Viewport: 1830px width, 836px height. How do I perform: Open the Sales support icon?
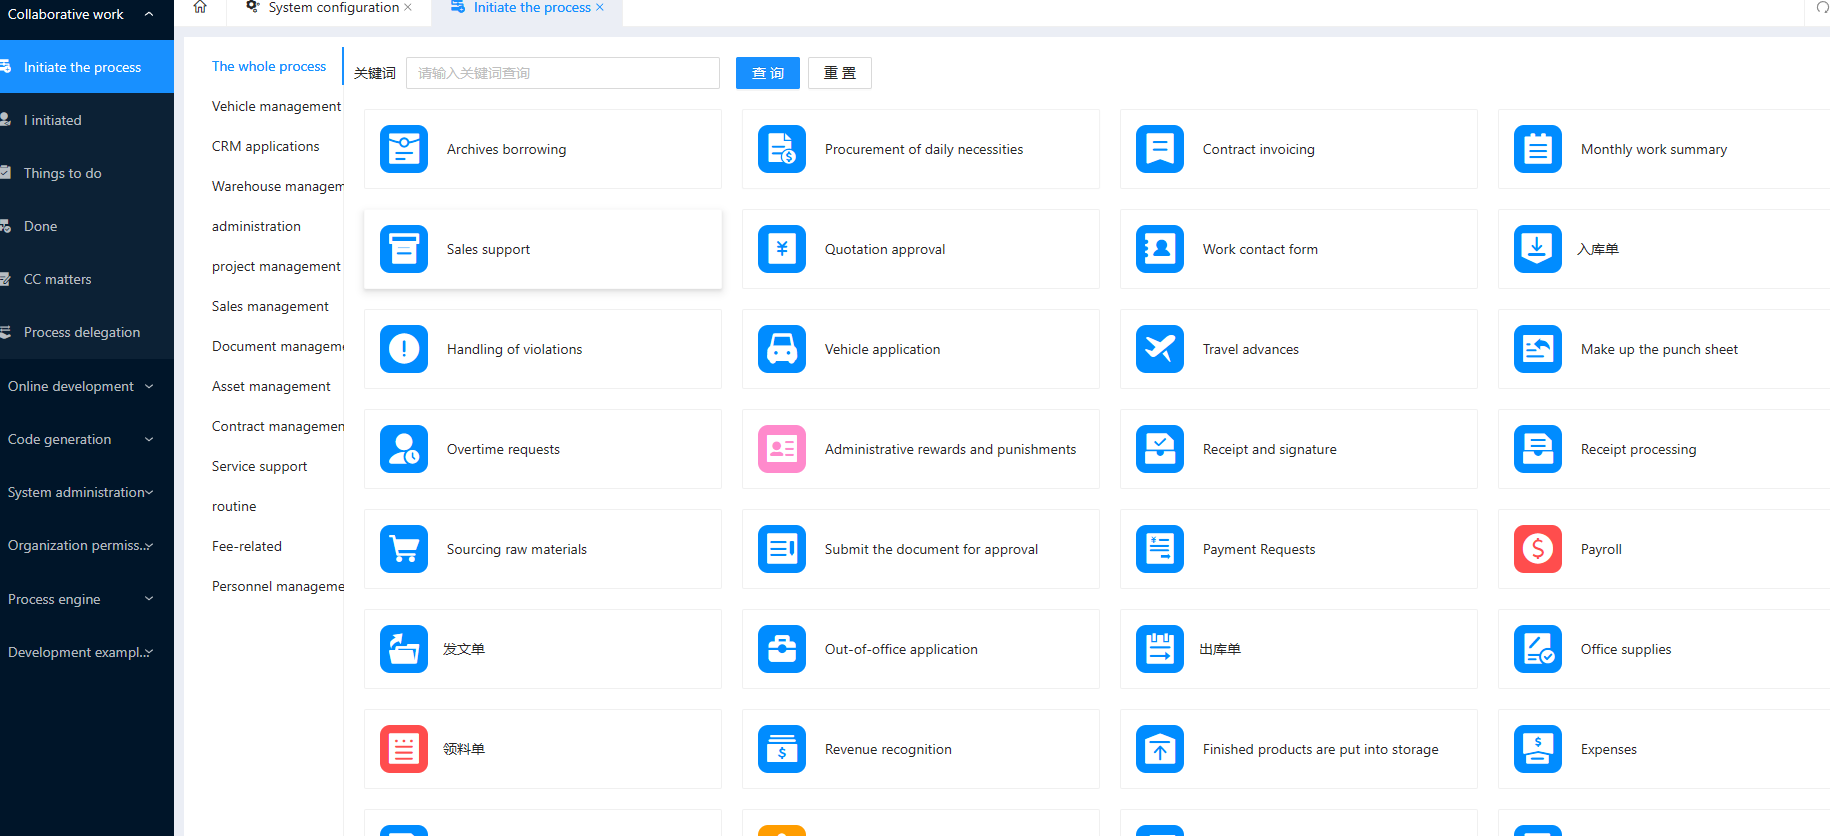point(404,249)
